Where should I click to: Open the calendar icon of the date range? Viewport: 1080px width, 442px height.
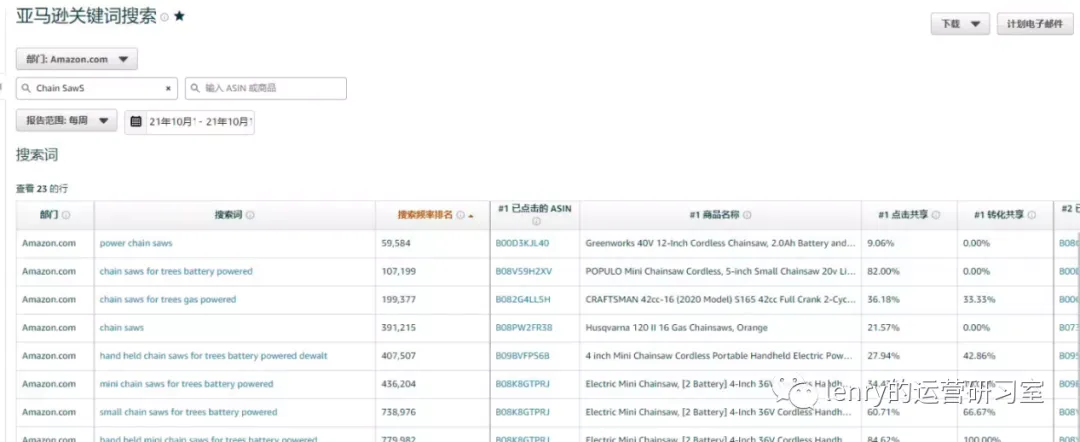pyautogui.click(x=136, y=121)
